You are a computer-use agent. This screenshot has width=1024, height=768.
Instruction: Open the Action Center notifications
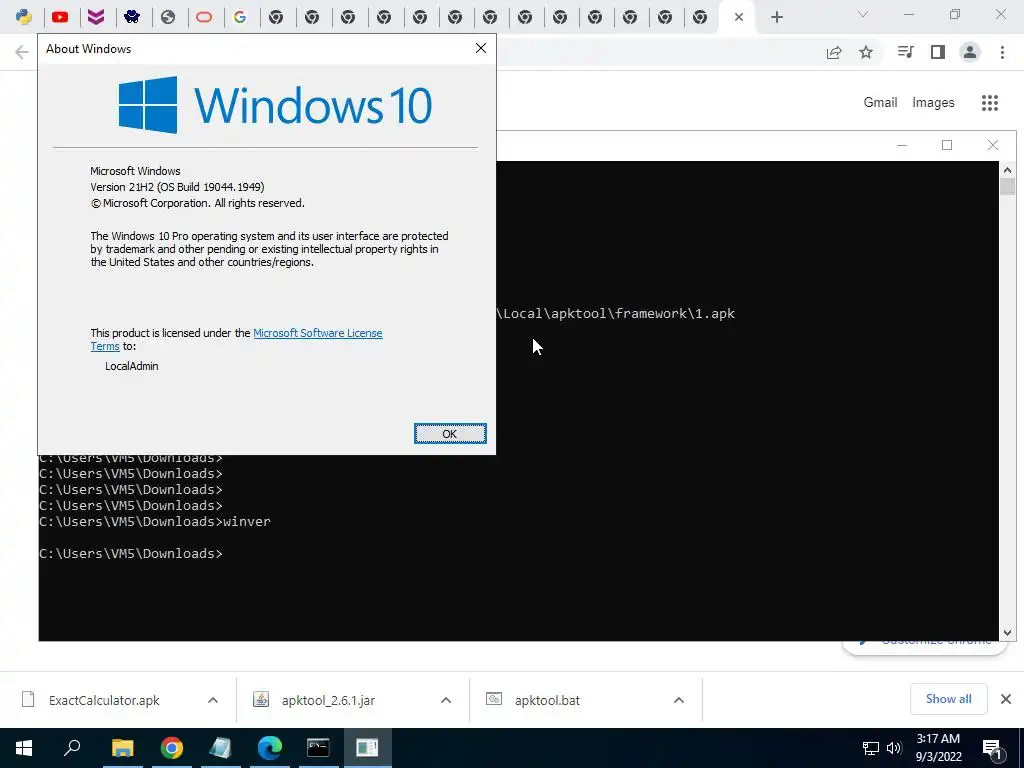coord(992,748)
